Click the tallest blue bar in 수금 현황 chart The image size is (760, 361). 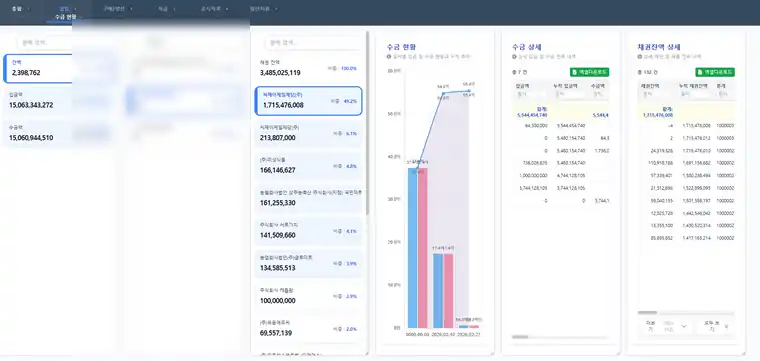(x=412, y=248)
